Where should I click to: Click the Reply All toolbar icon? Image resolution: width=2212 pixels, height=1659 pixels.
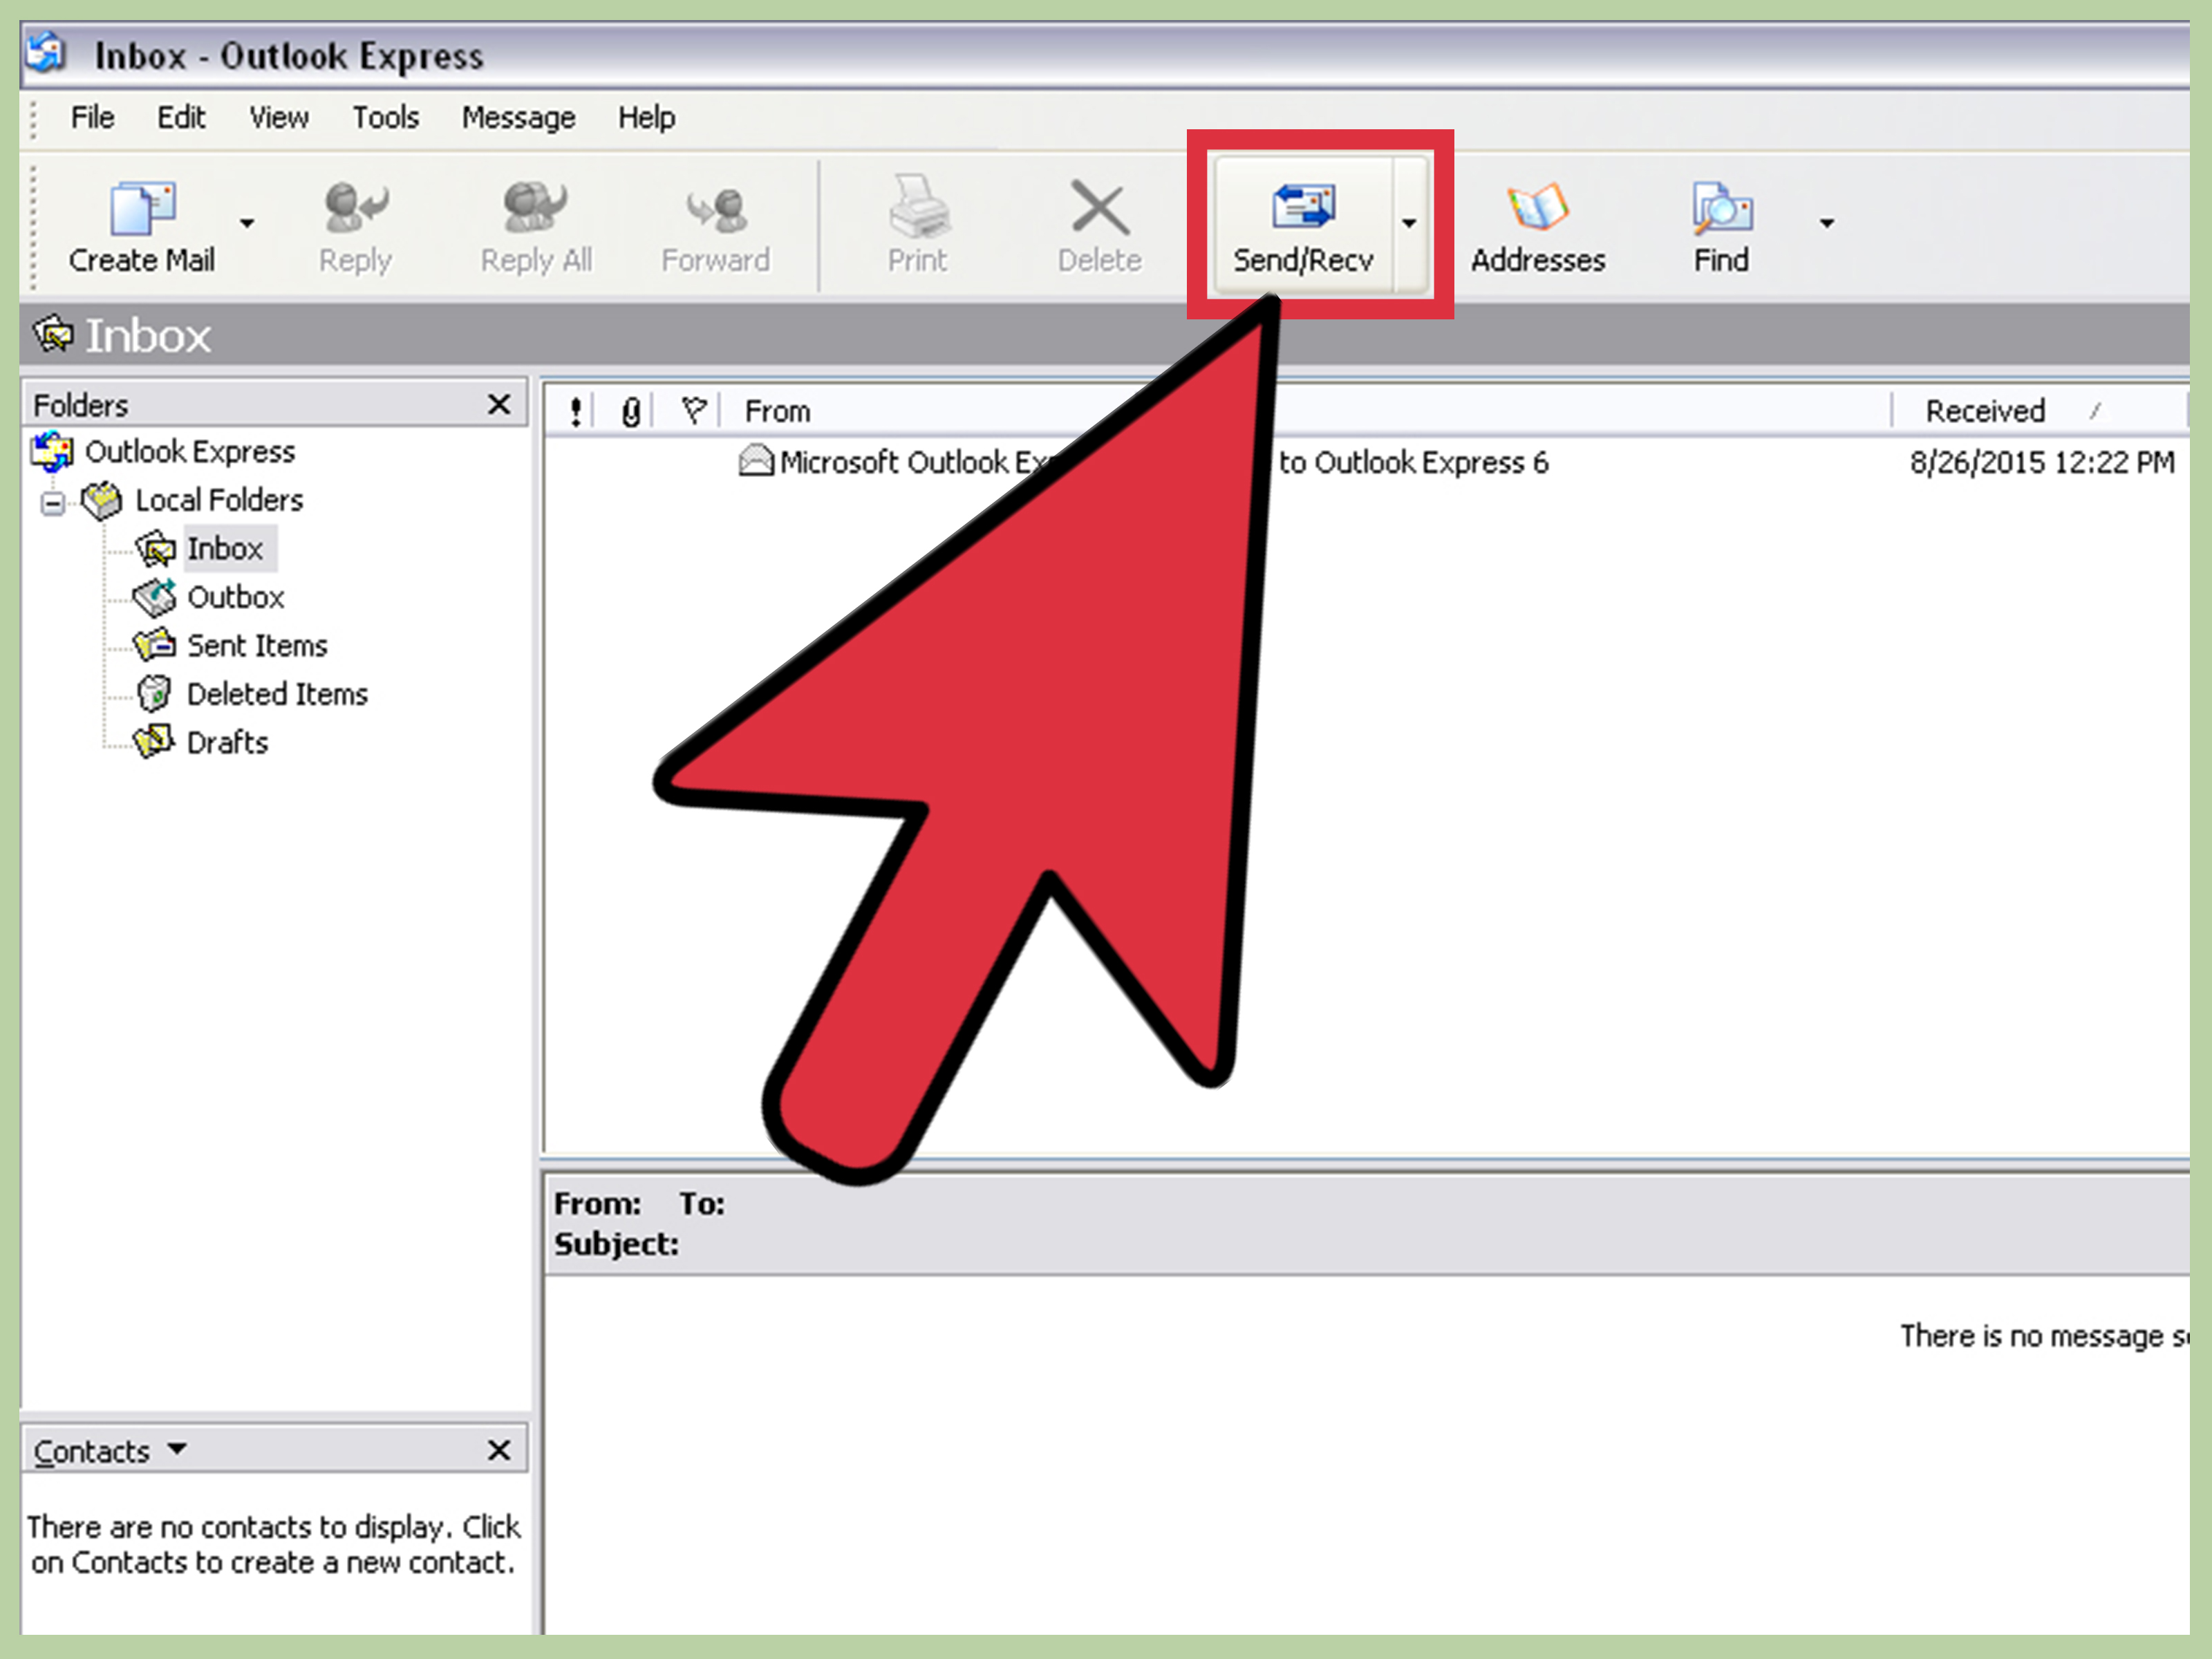coord(535,207)
